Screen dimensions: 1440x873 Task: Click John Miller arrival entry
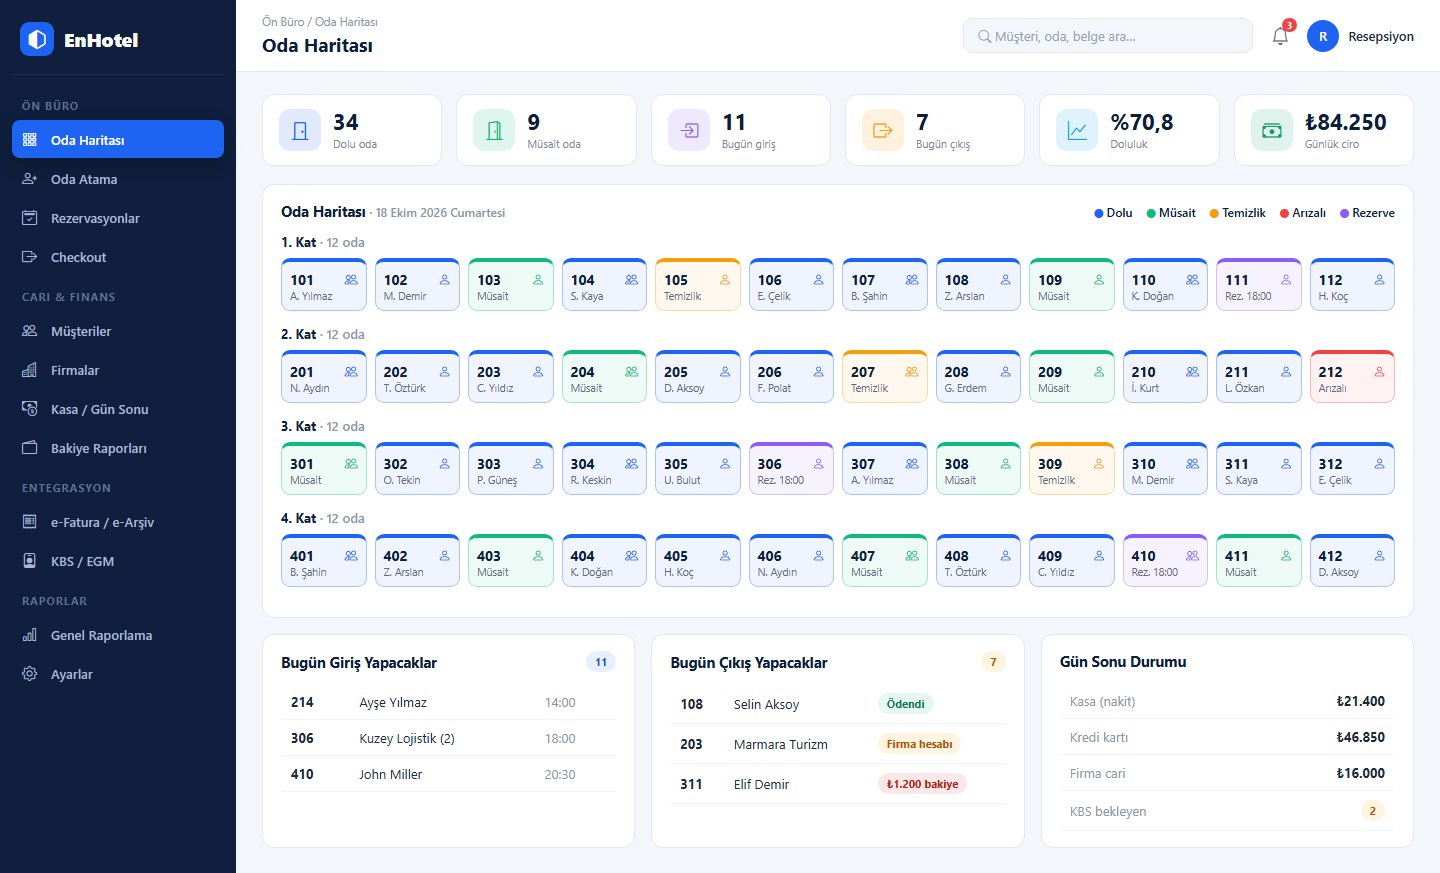point(448,774)
